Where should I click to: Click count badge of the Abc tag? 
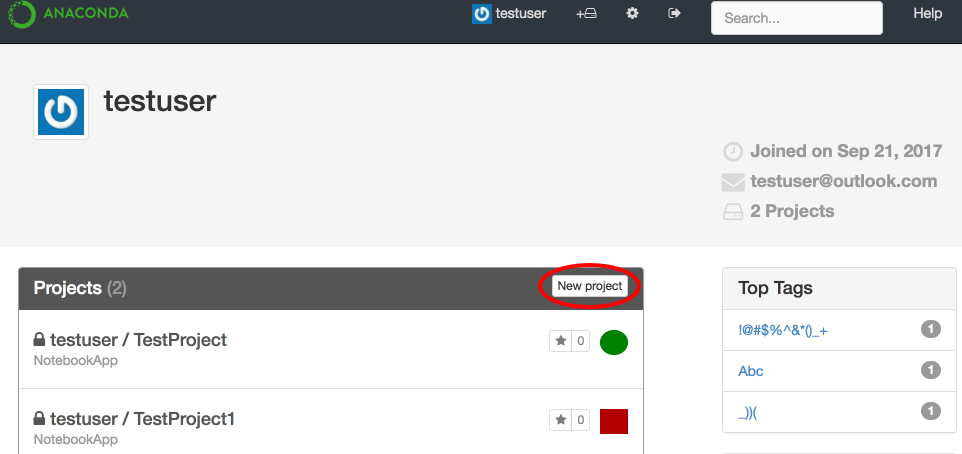coord(931,370)
